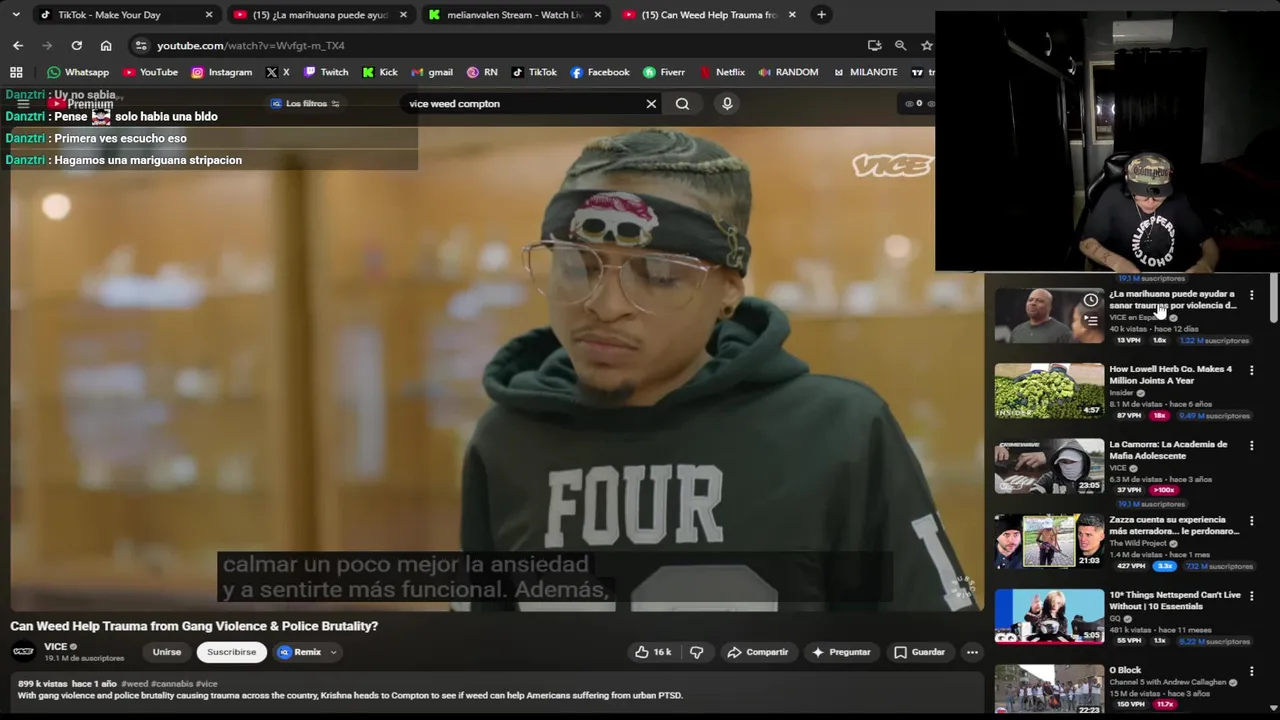Open the X bookmark
The width and height of the screenshot is (1280, 720).
(x=277, y=72)
